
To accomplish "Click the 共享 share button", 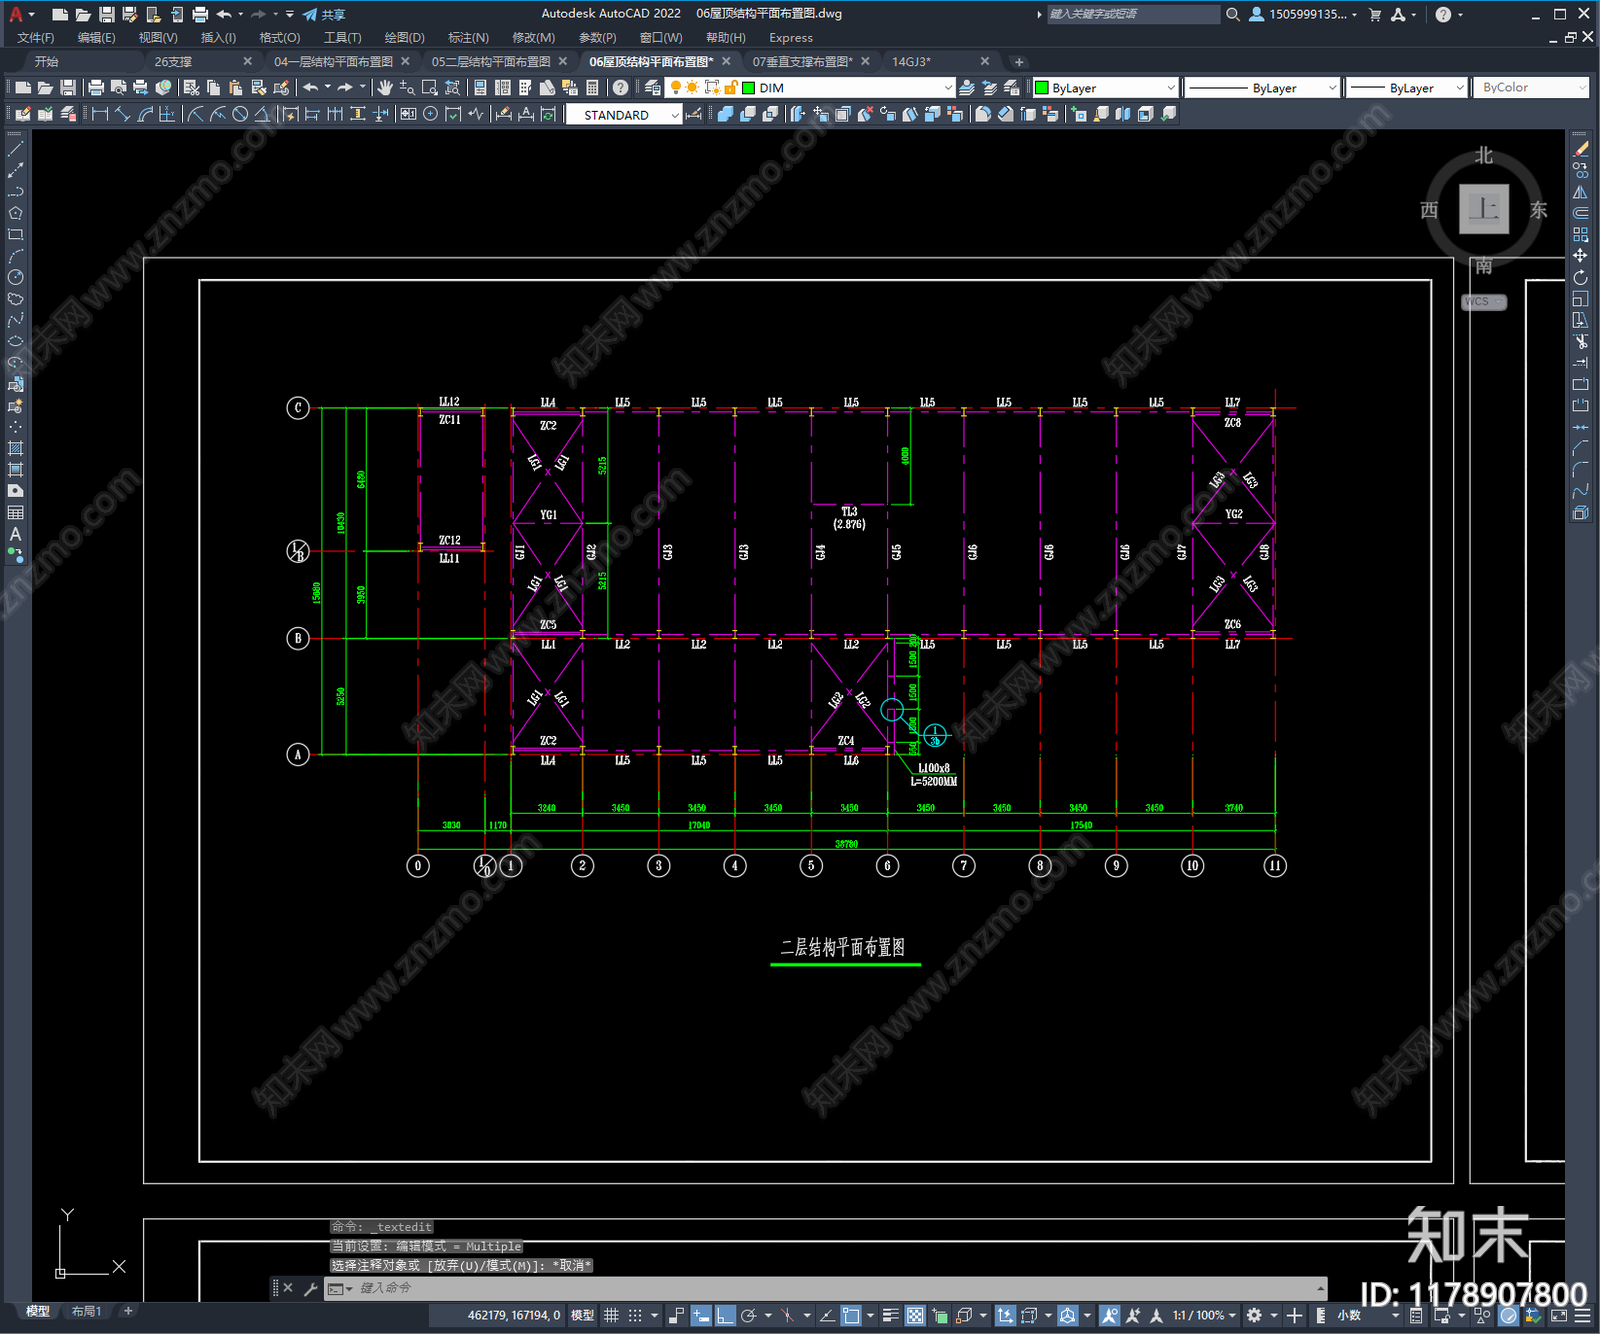I will [324, 14].
